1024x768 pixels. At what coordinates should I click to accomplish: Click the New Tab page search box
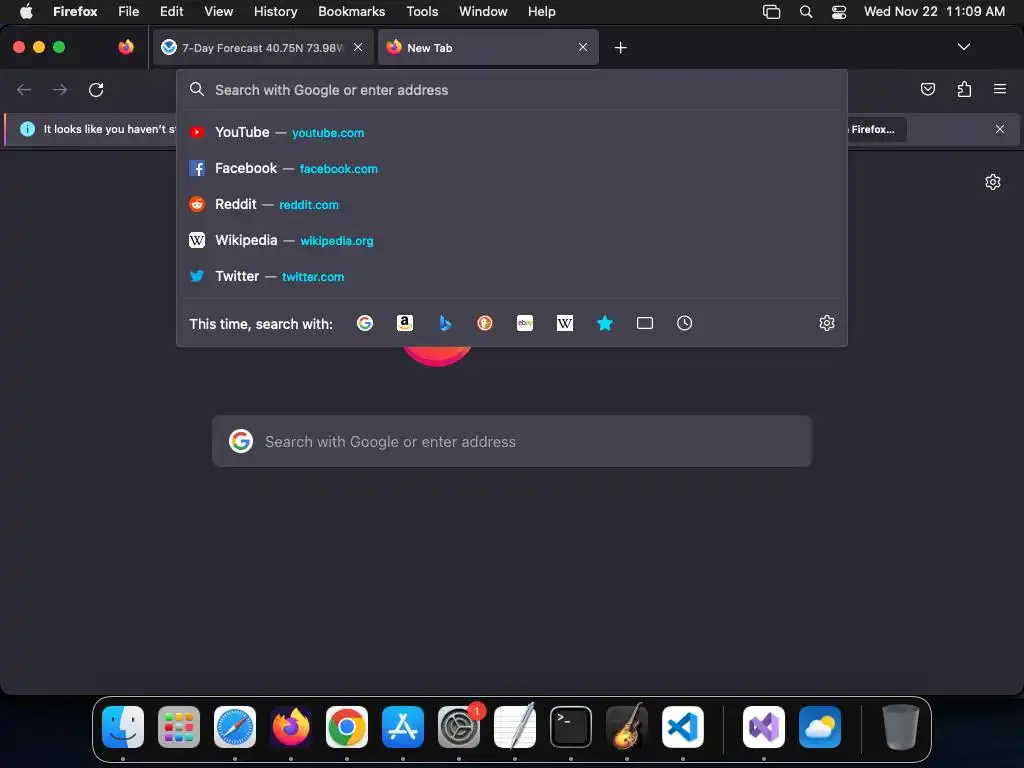pos(512,441)
